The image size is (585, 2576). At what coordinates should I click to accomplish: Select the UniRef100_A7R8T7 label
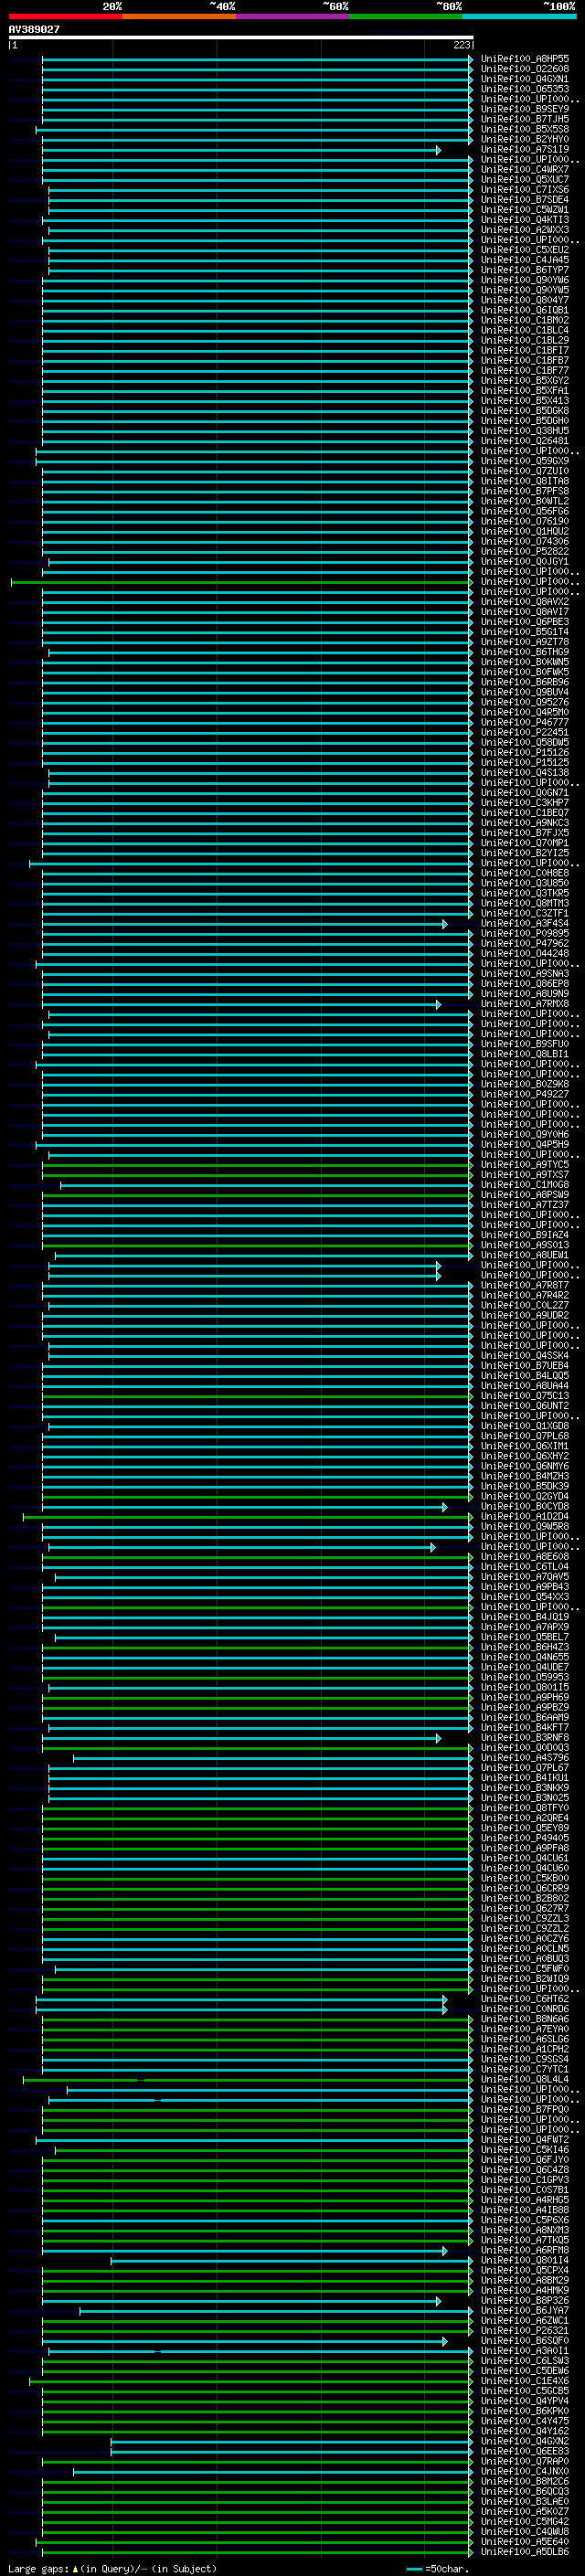tap(525, 1285)
